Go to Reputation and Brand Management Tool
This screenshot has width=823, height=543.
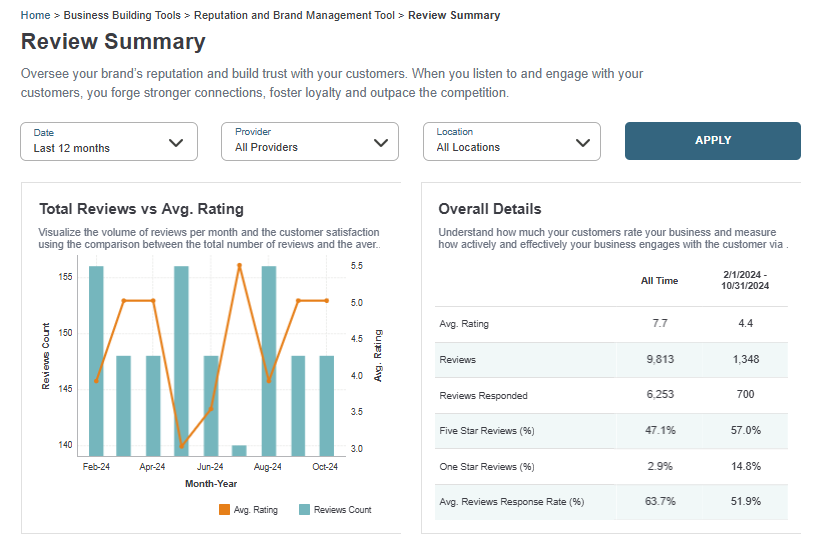[x=295, y=16]
